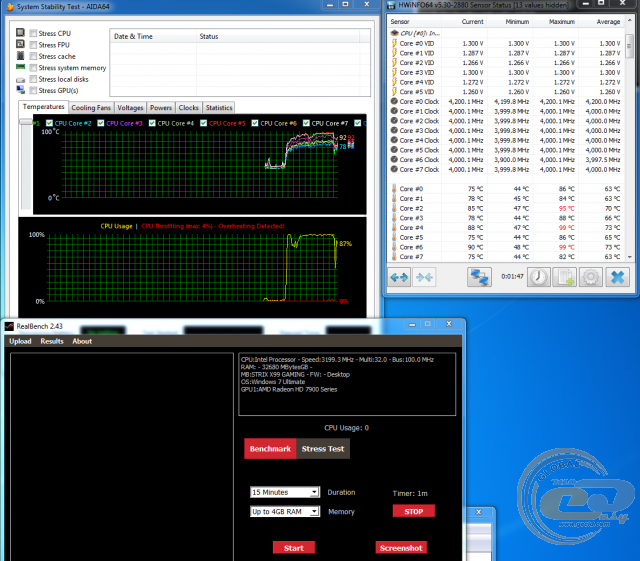
Task: Close sensors with blue X icon
Action: pyautogui.click(x=618, y=277)
